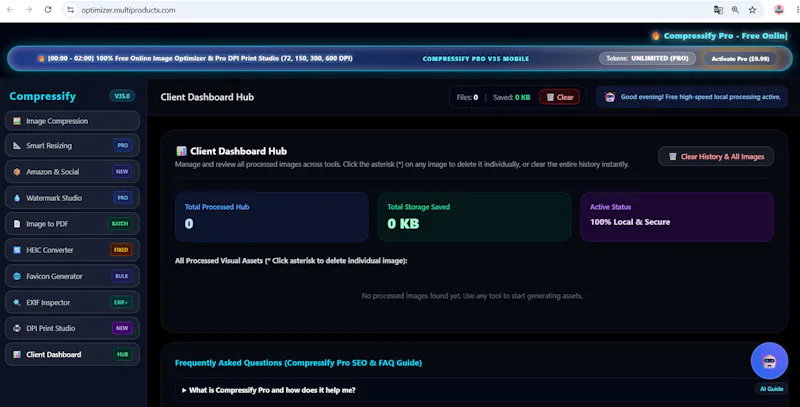Click the Compressify logo text
800x407 pixels.
coord(43,96)
